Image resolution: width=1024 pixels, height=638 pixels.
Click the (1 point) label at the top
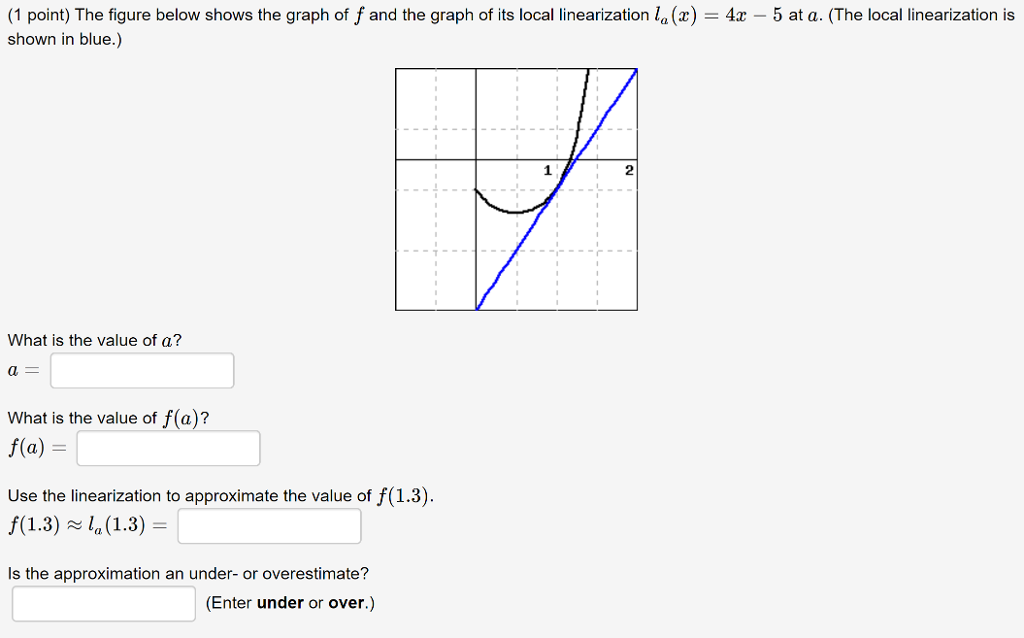(x=36, y=14)
